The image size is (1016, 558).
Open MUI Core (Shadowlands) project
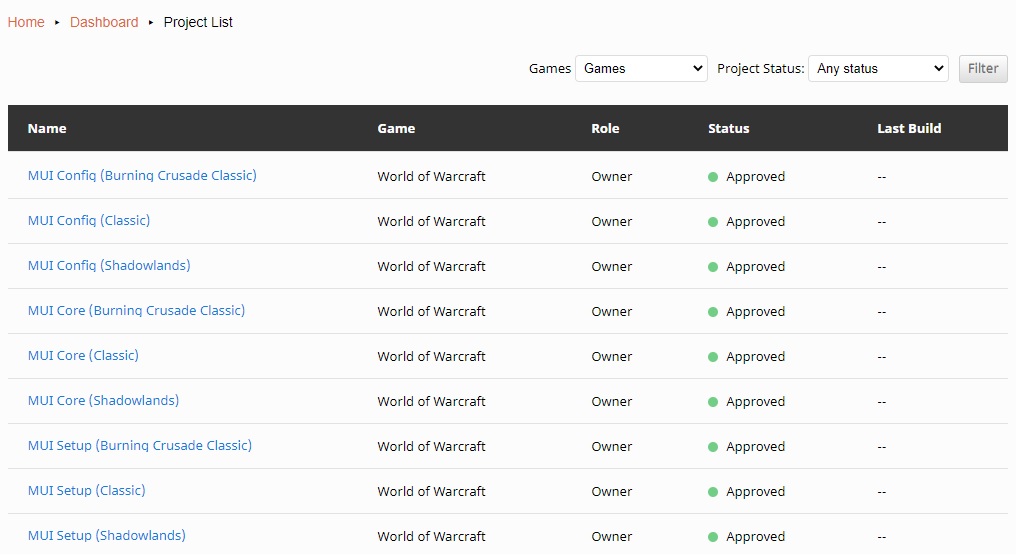103,401
